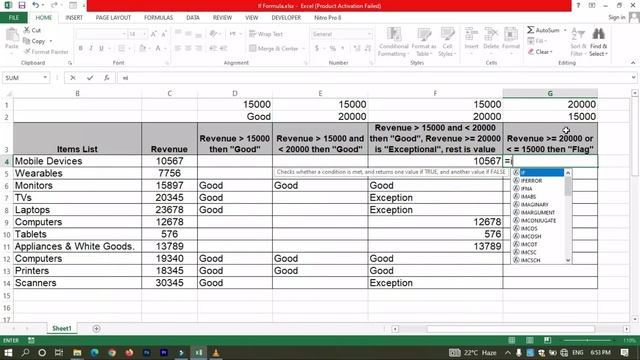
Task: Click Conditional Formatting icon
Action: [393, 34]
